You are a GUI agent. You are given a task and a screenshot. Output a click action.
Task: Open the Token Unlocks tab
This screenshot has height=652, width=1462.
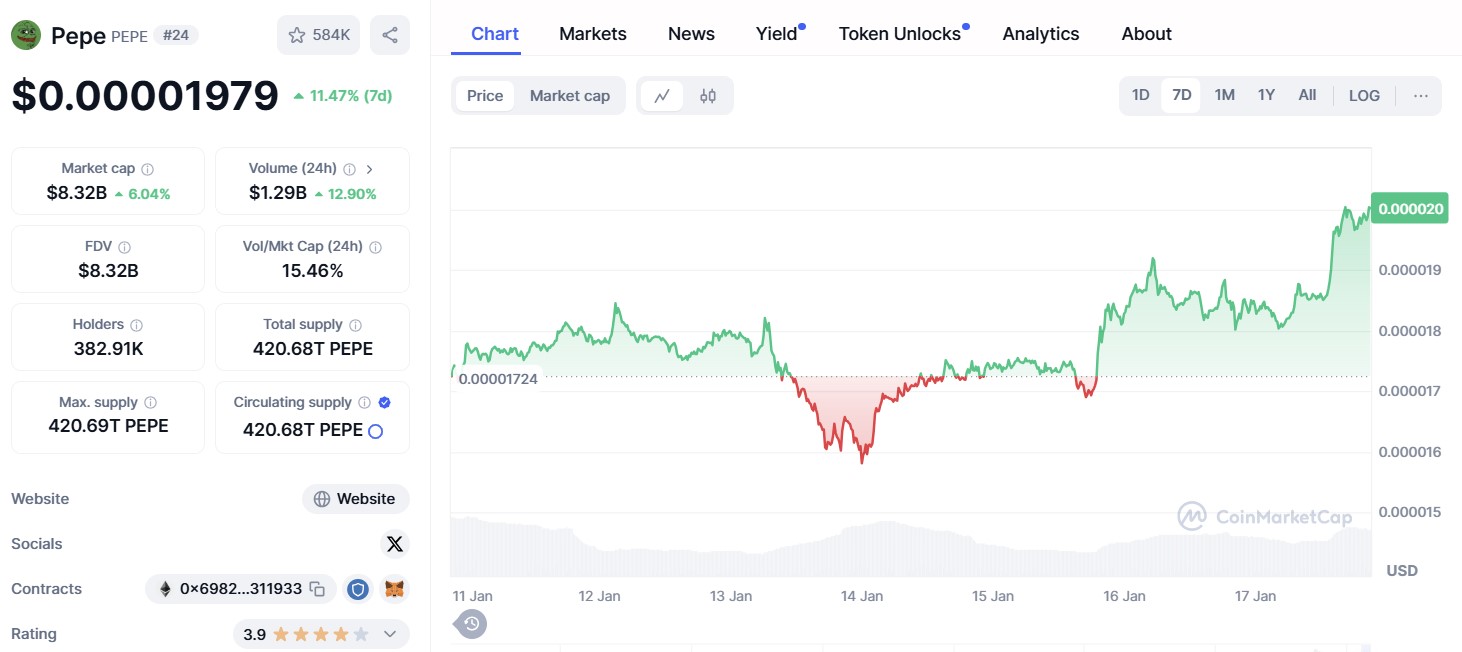click(898, 33)
